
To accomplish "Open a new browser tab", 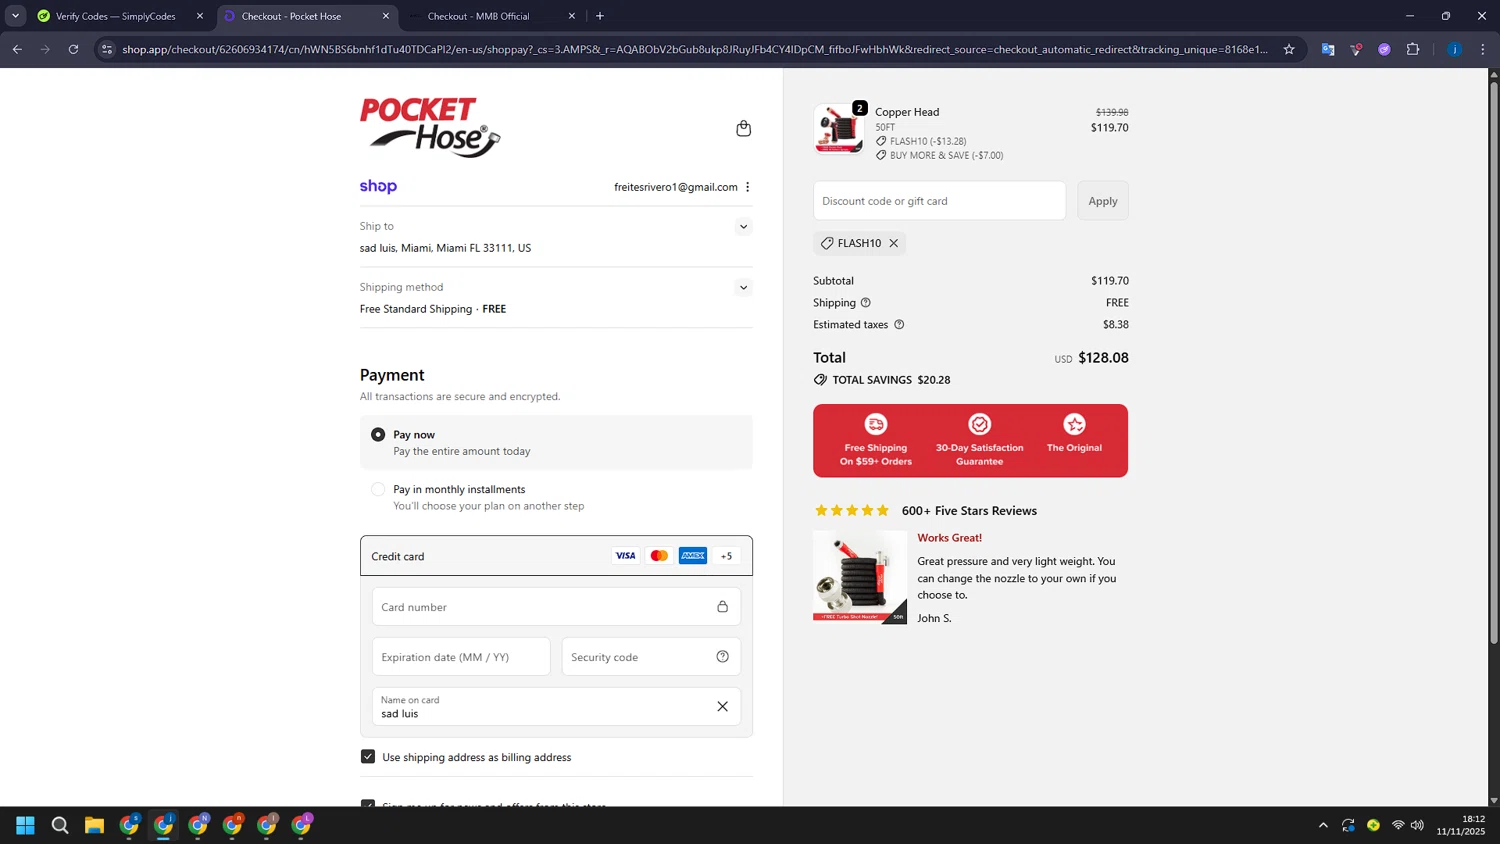I will [600, 16].
